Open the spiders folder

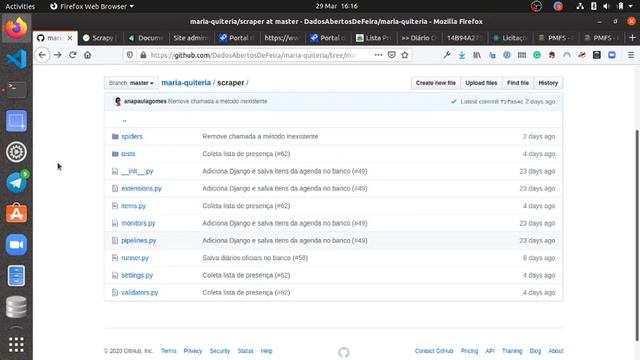coord(132,136)
